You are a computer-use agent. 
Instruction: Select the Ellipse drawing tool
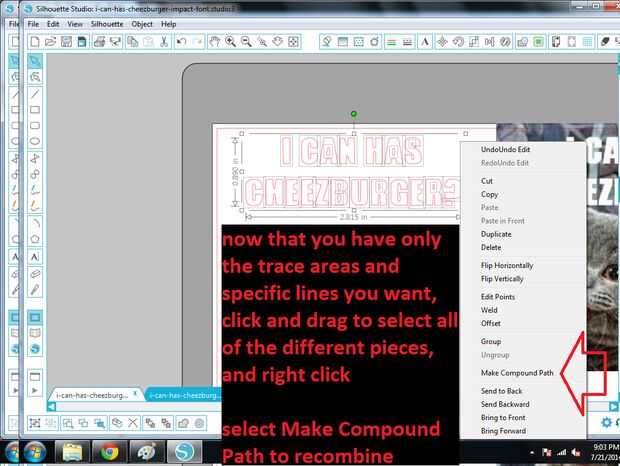click(35, 141)
